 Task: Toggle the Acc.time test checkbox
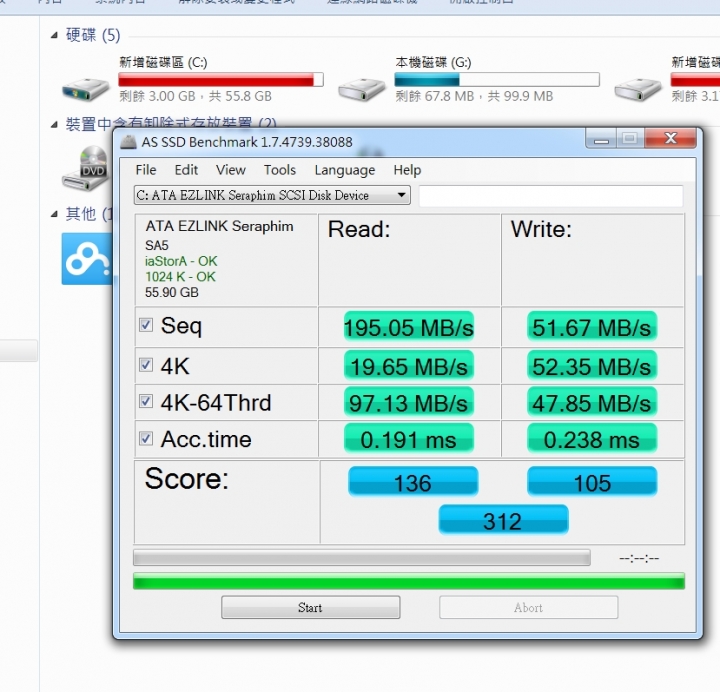pyautogui.click(x=146, y=439)
